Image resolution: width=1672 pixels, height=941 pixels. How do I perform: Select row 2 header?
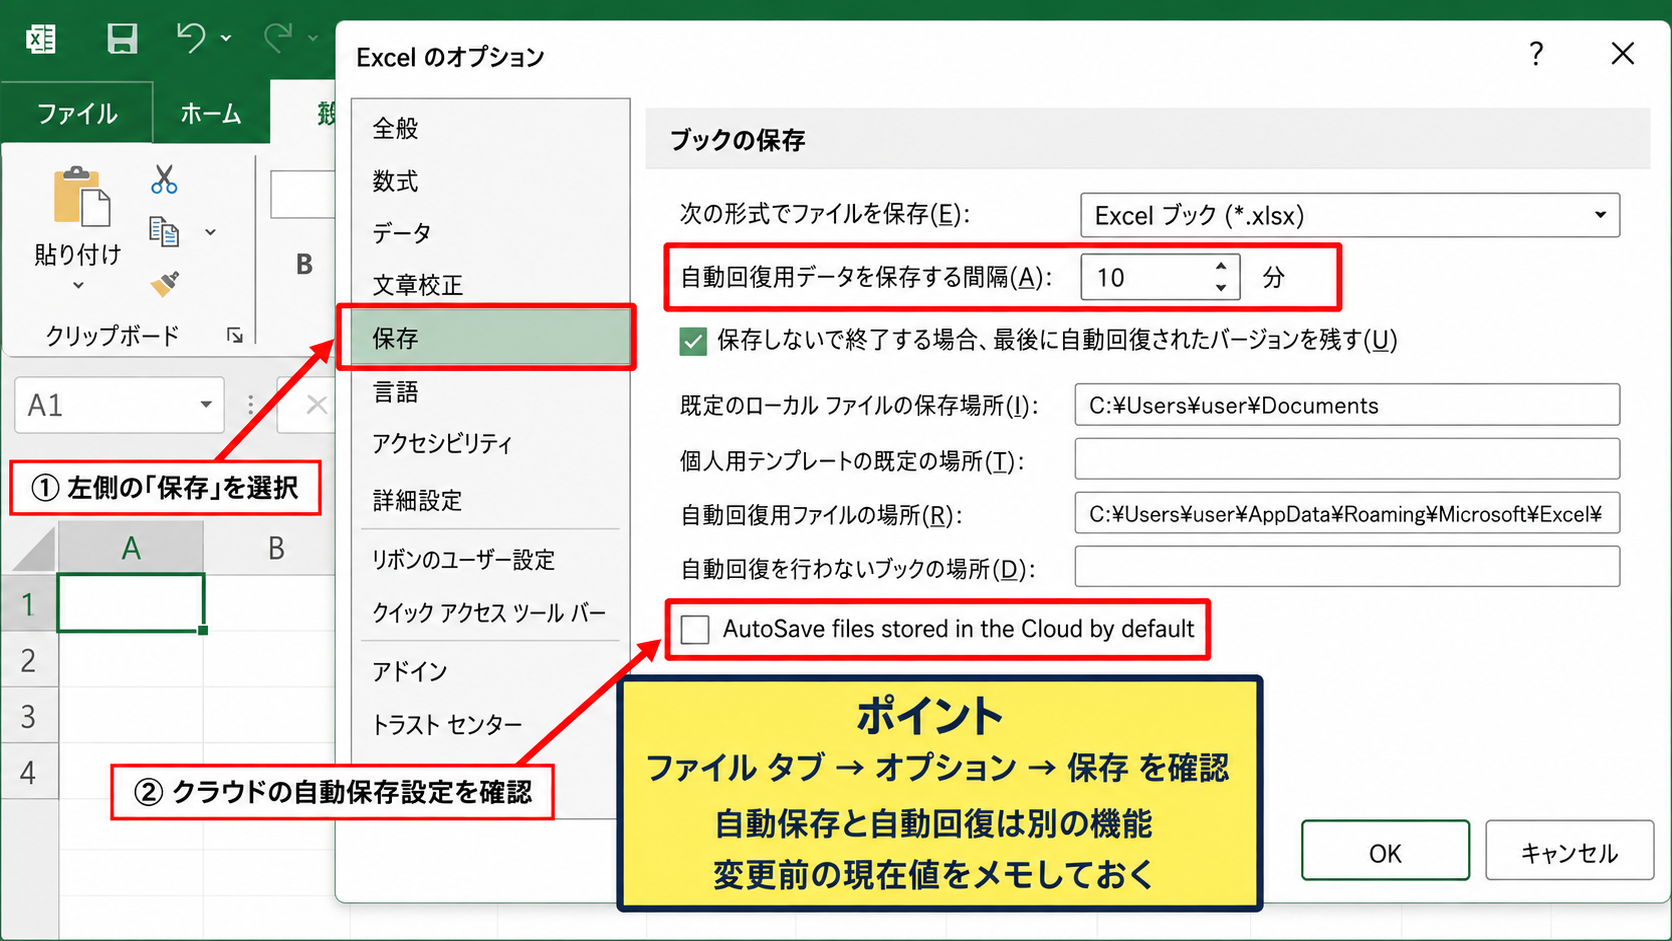pyautogui.click(x=29, y=660)
